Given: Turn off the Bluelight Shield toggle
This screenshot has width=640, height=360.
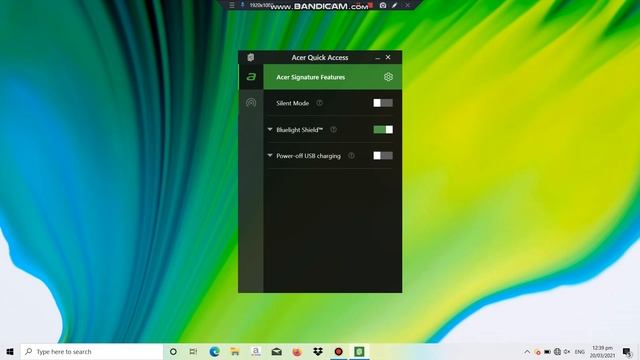Looking at the screenshot, I should click(383, 129).
